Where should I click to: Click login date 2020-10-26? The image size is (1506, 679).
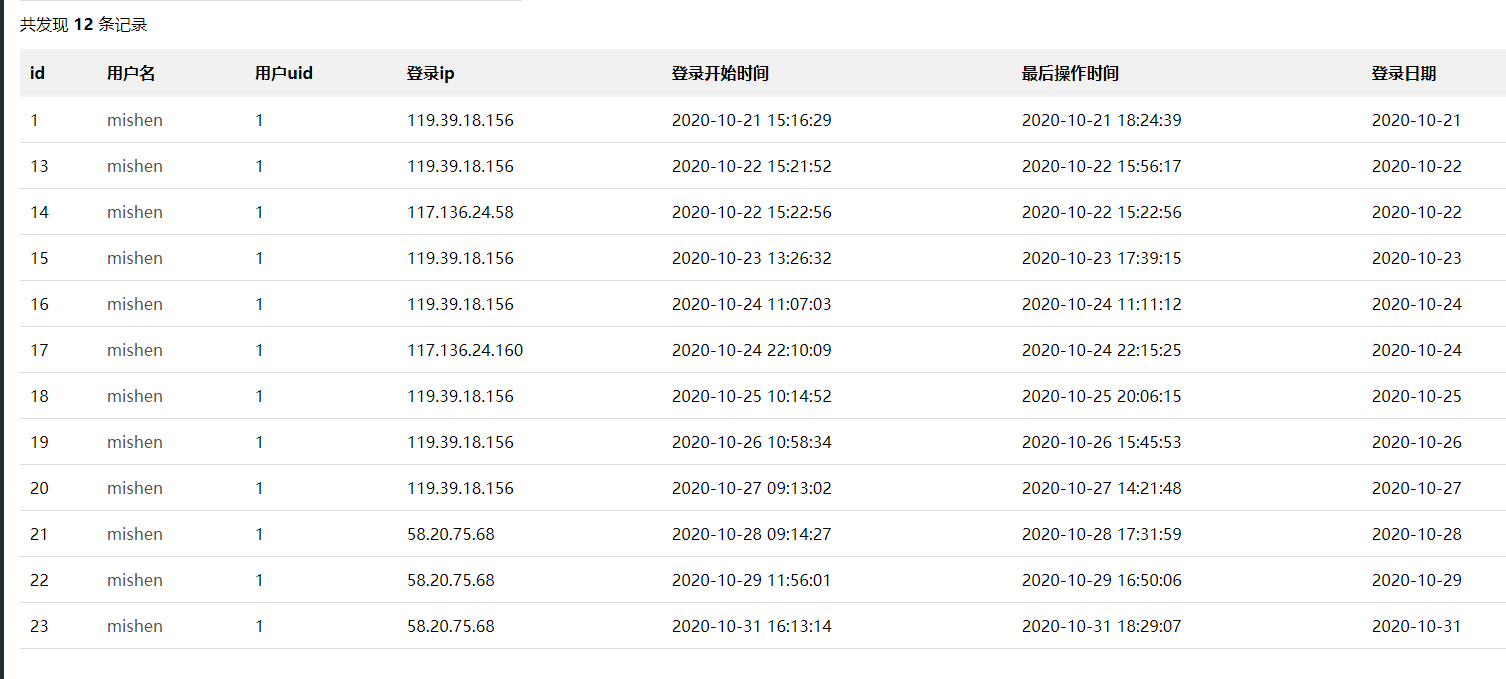click(1416, 442)
